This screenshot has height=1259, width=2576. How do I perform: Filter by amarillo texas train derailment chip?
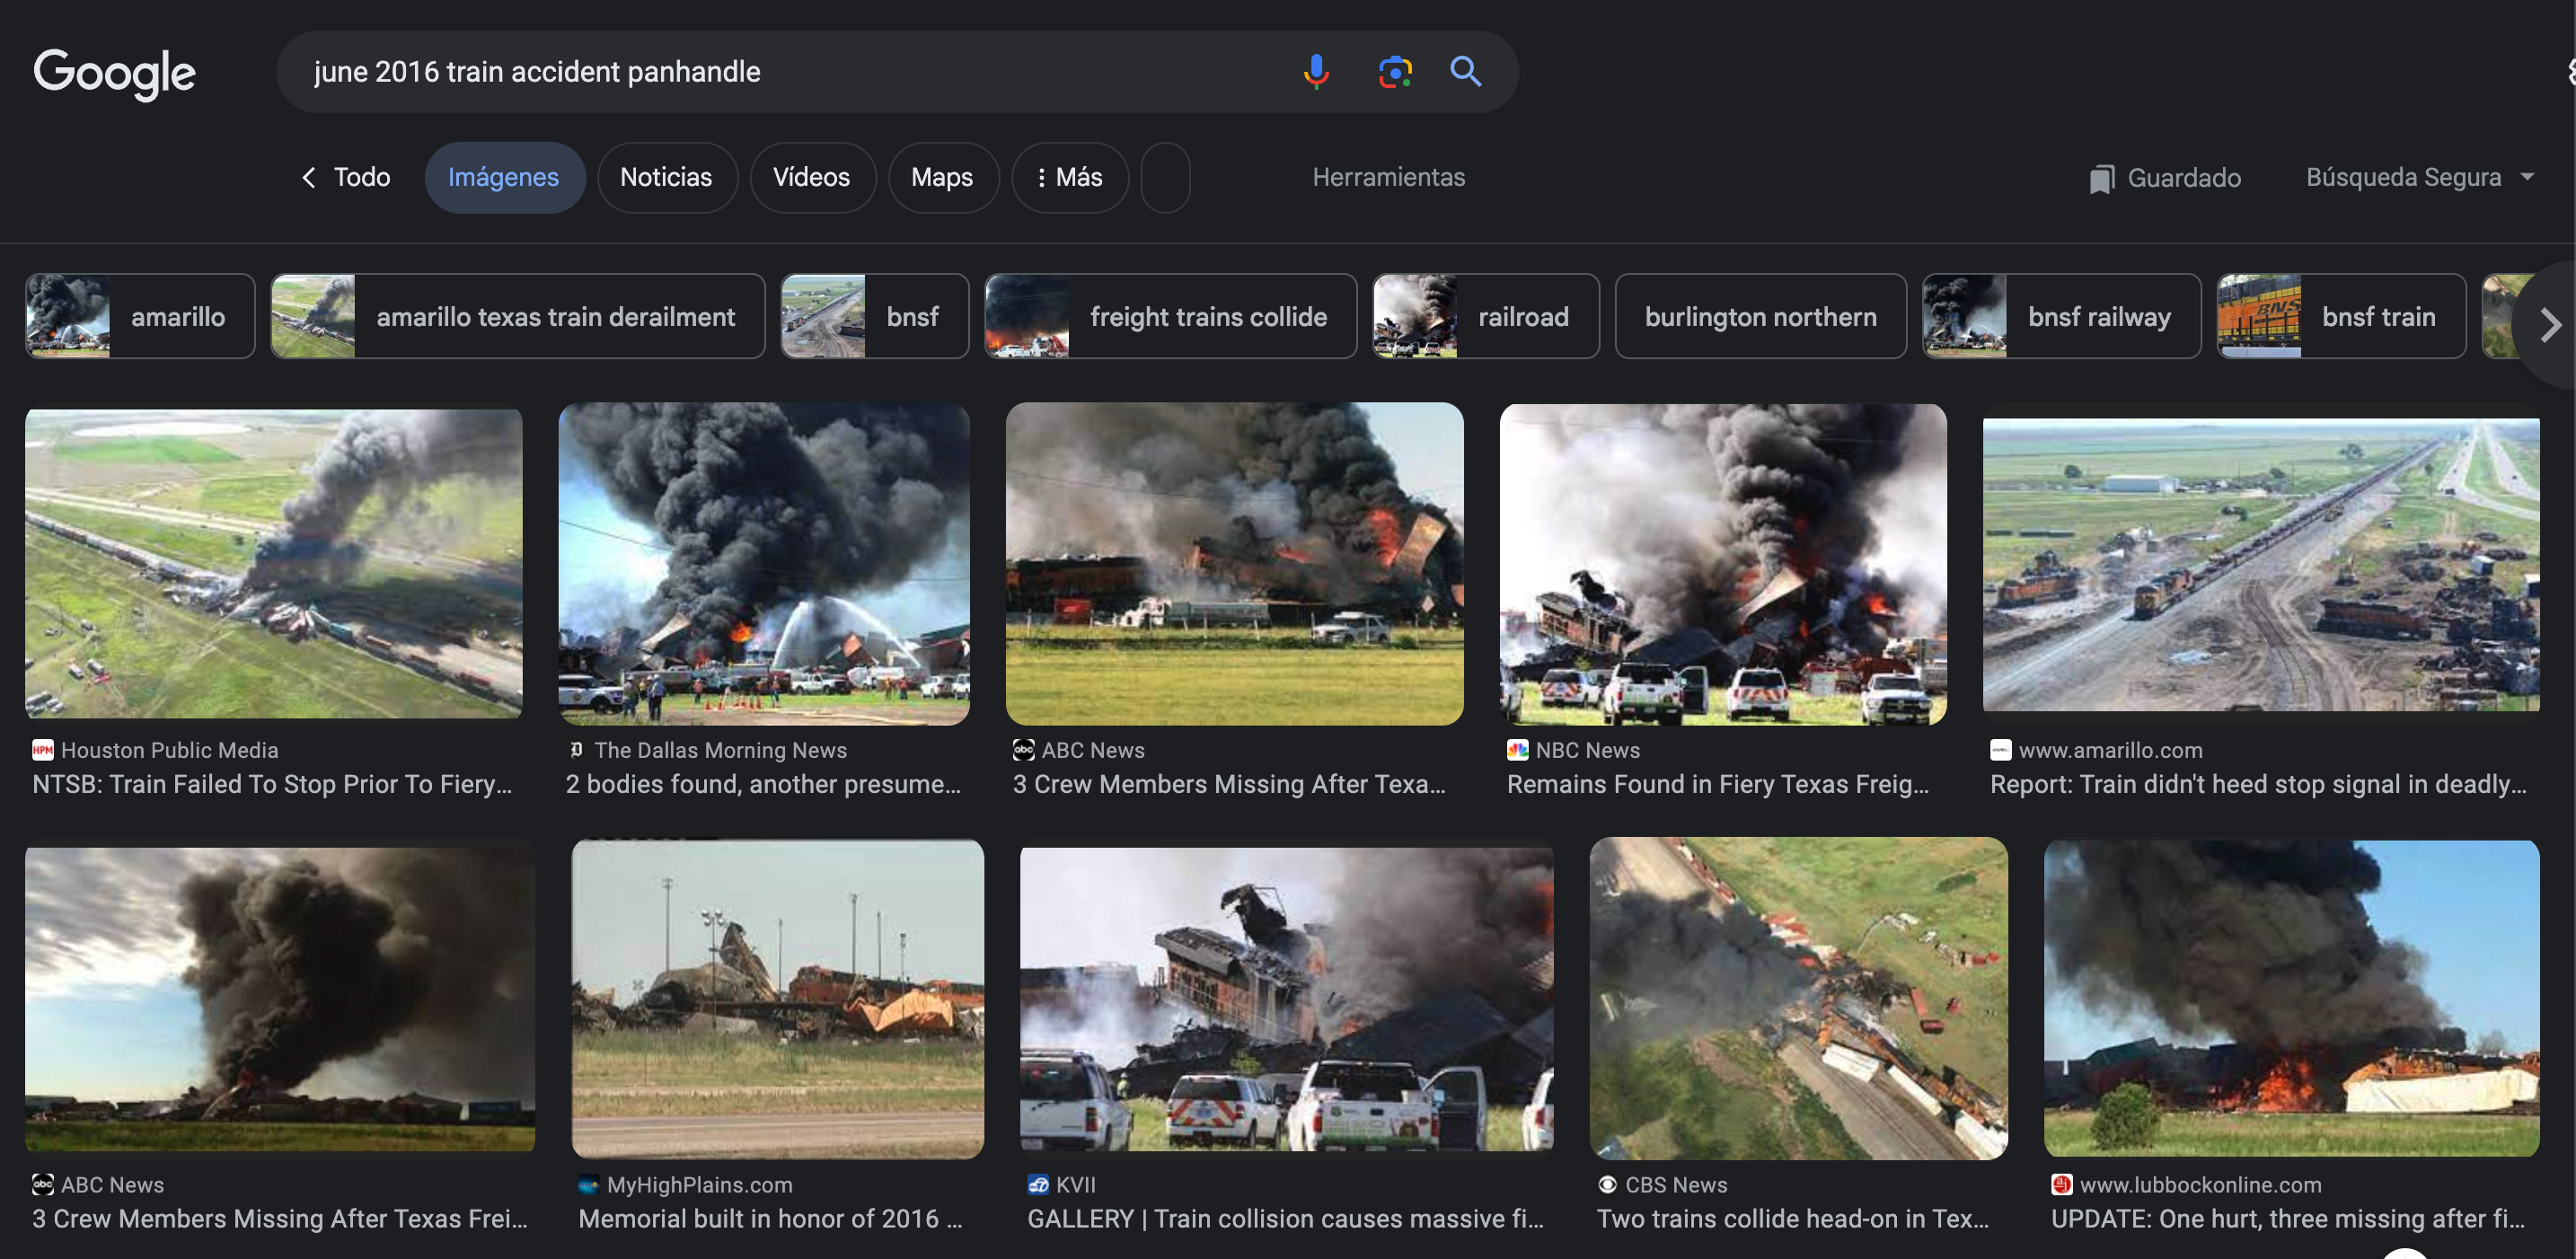click(517, 316)
